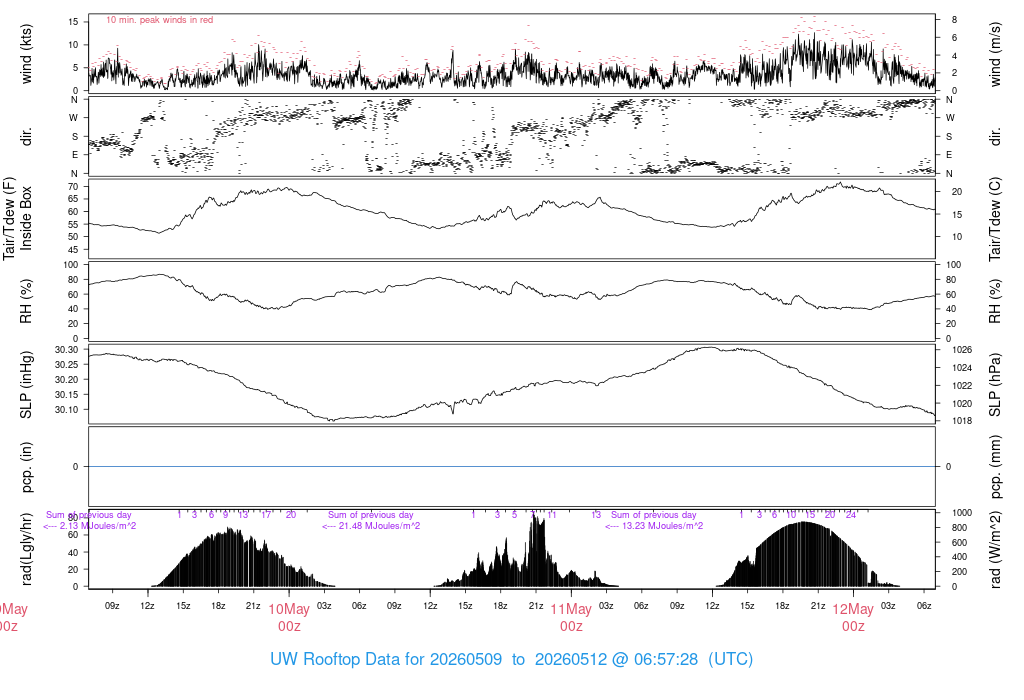
Task: Click the SLP (hPa) right axis label
Action: [x=995, y=385]
